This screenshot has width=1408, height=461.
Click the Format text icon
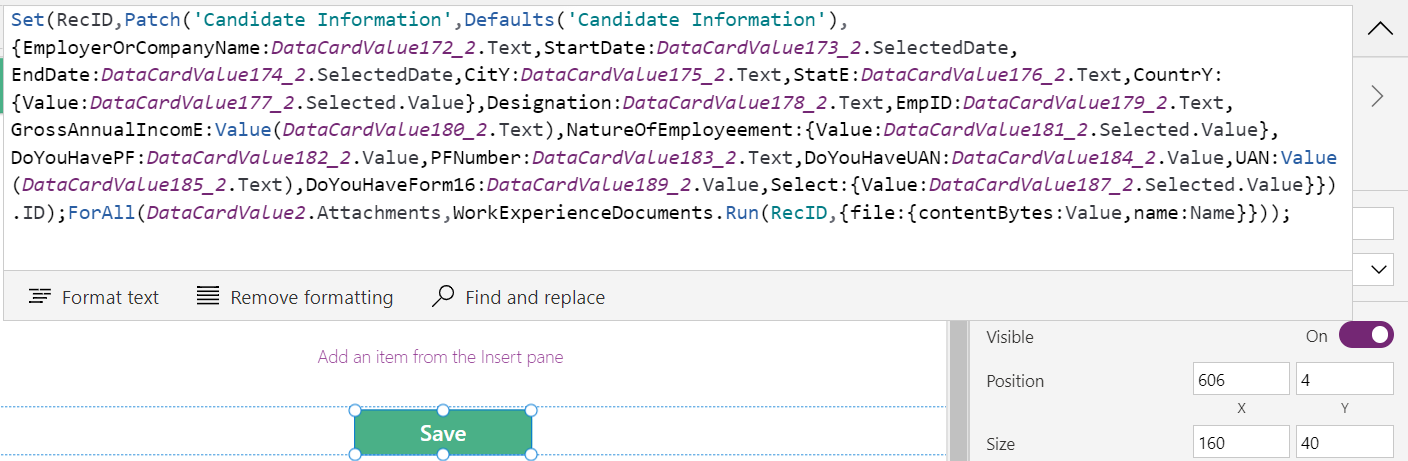[x=39, y=297]
